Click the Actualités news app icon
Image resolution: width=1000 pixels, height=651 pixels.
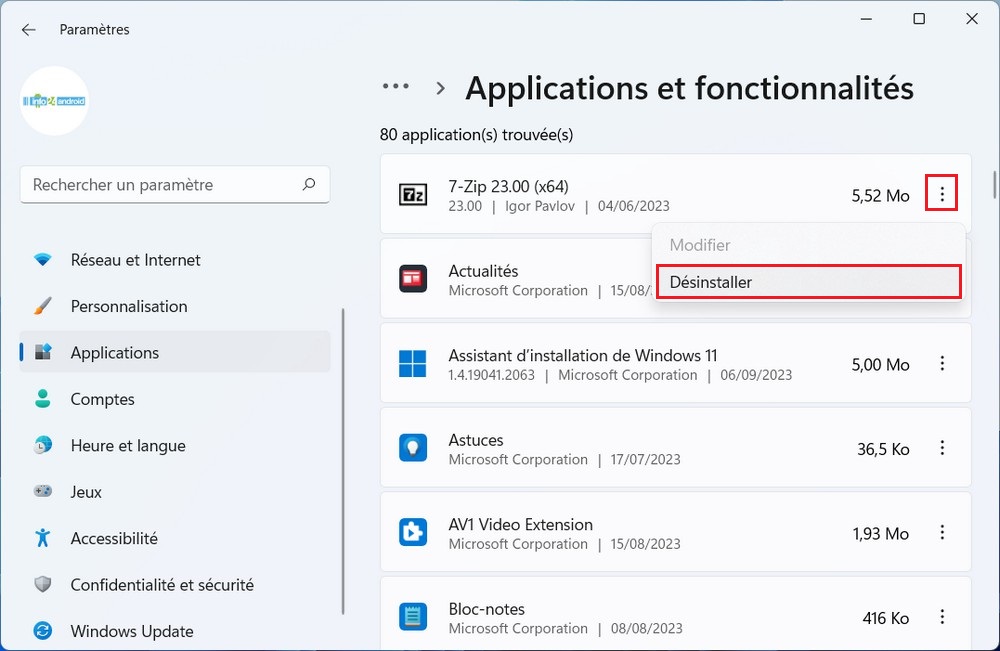point(413,279)
